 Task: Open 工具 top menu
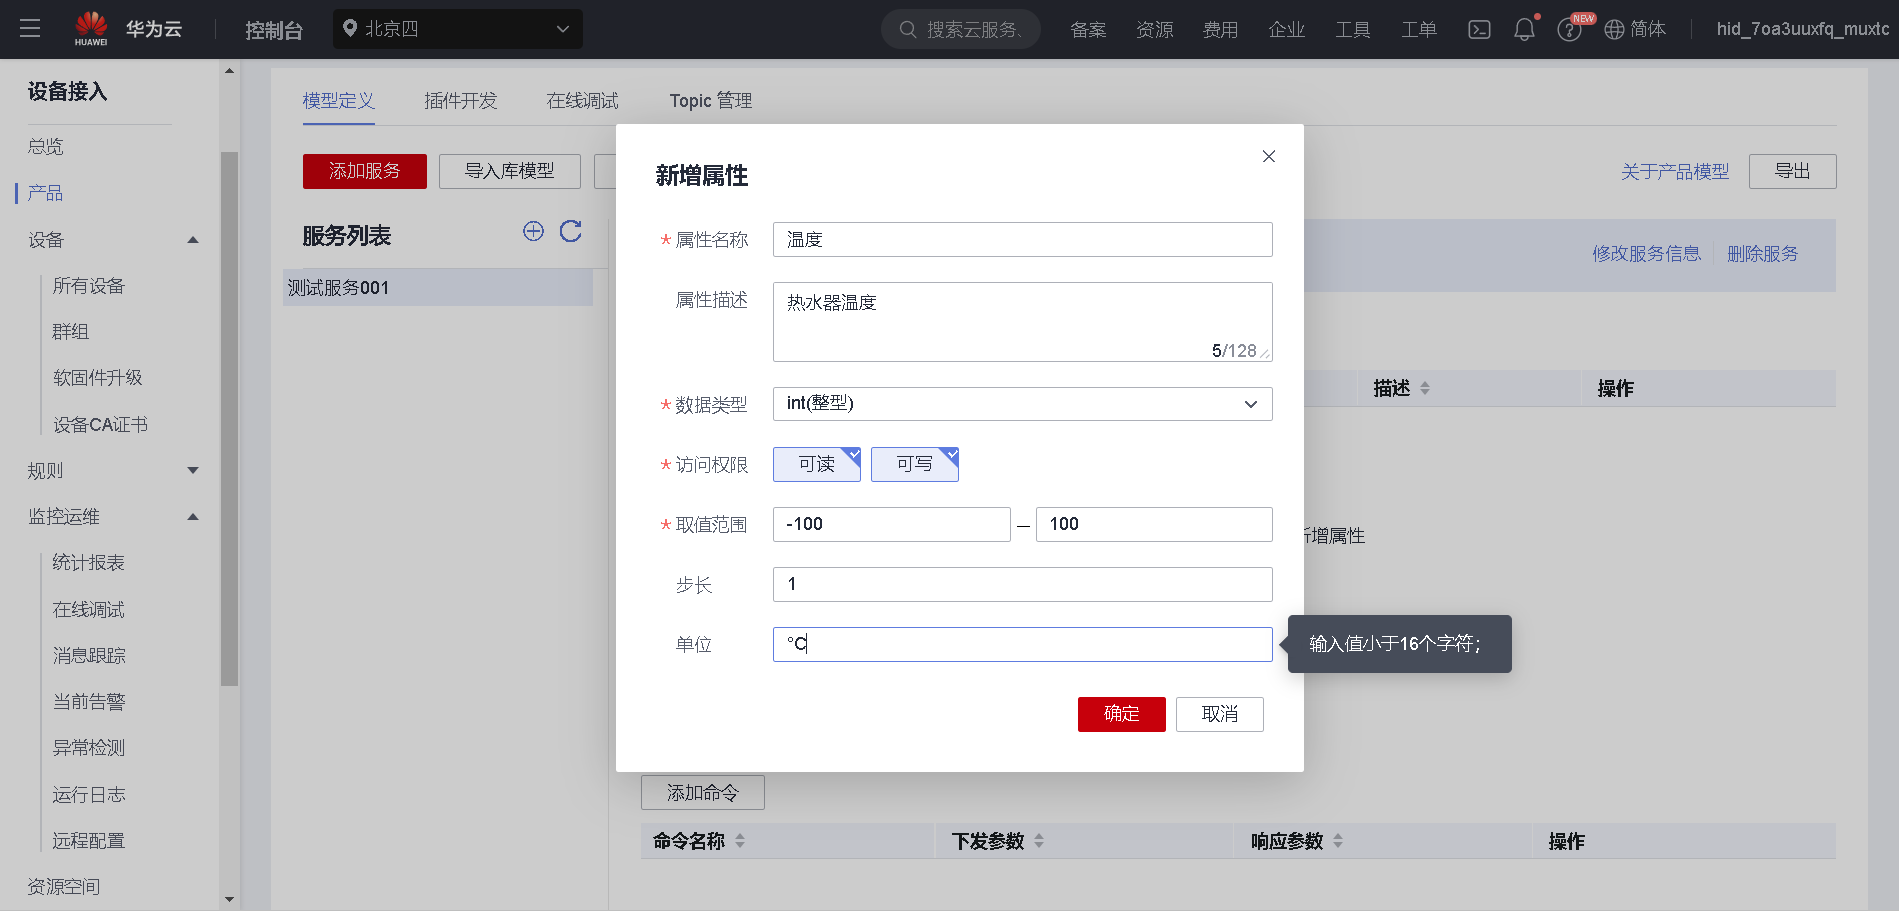(1353, 30)
